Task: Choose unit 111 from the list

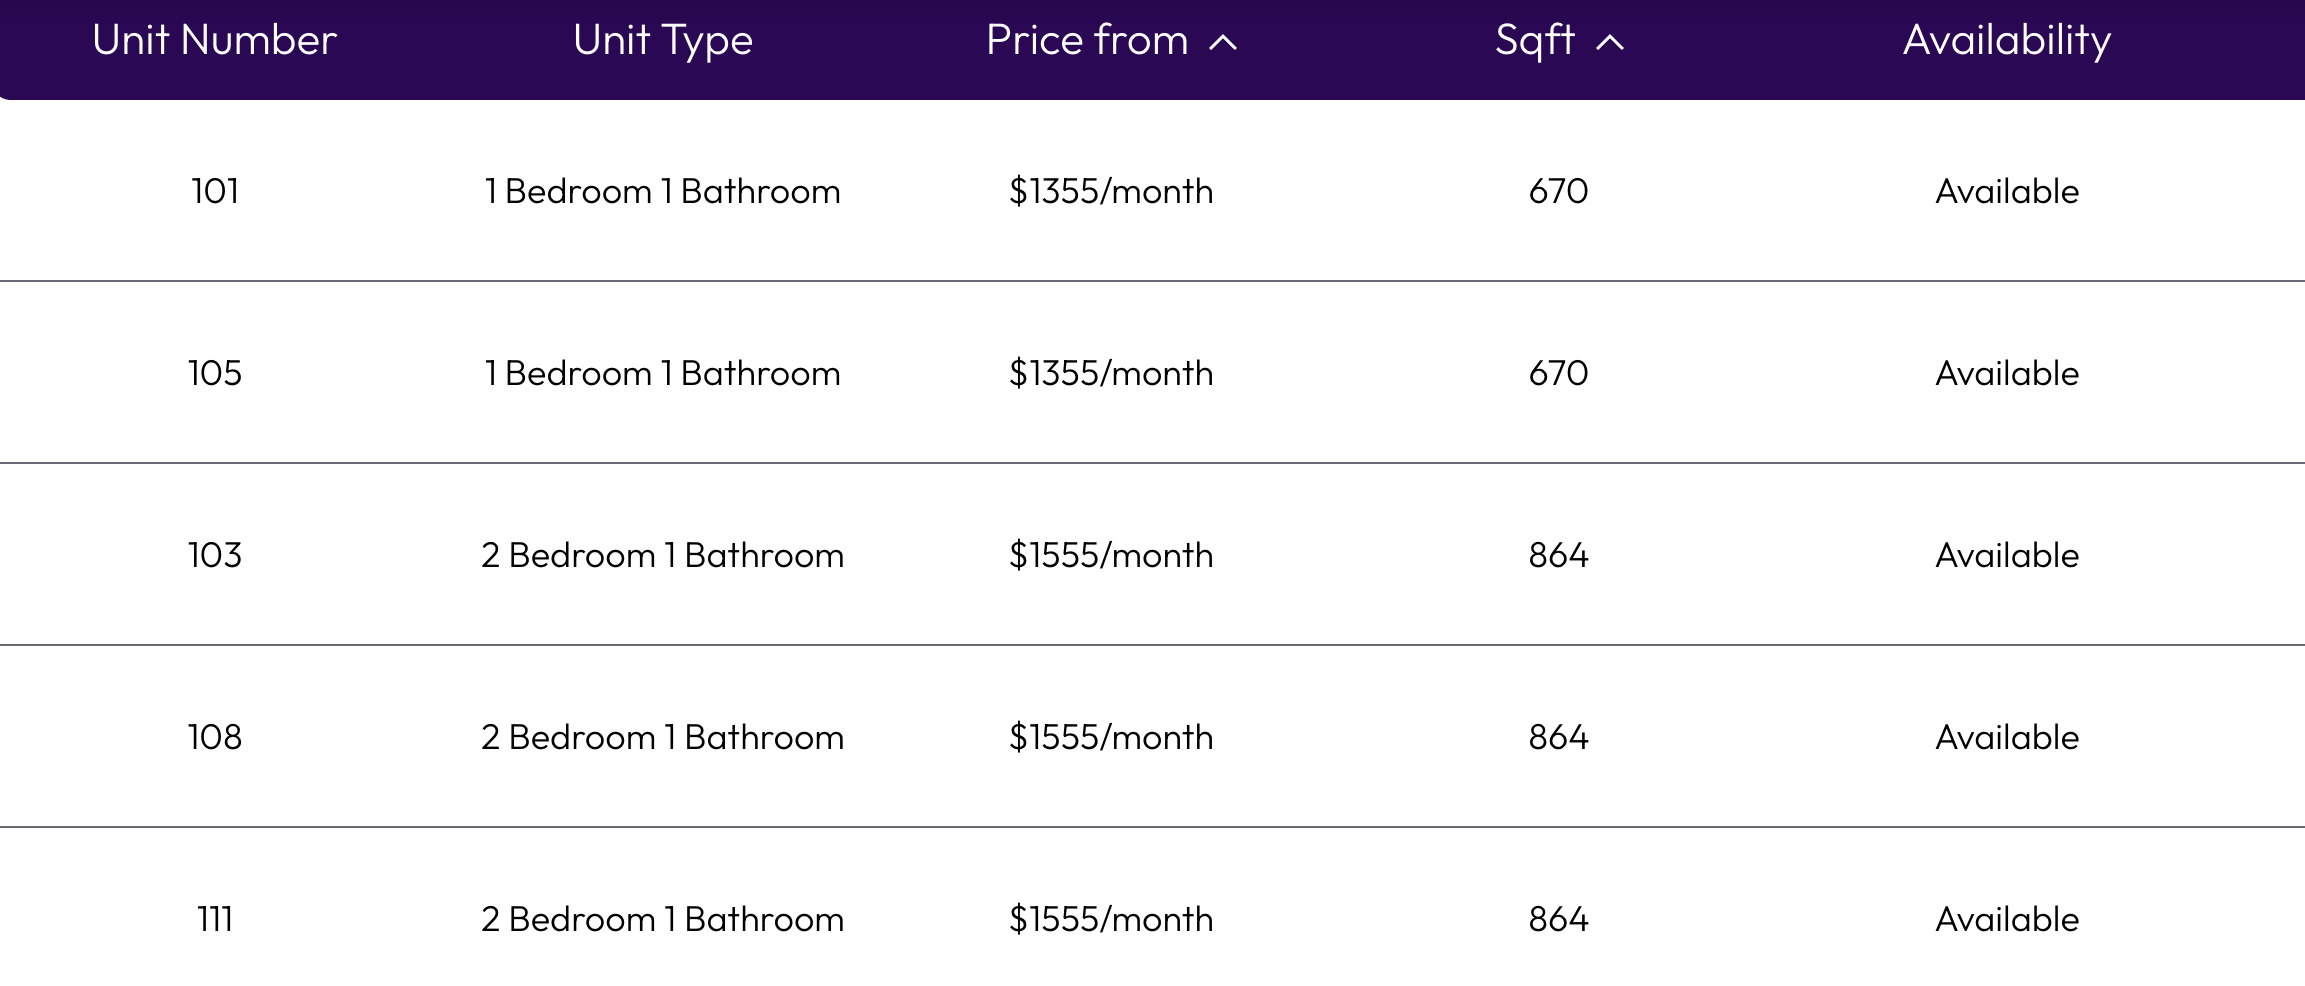Action: pyautogui.click(x=215, y=919)
